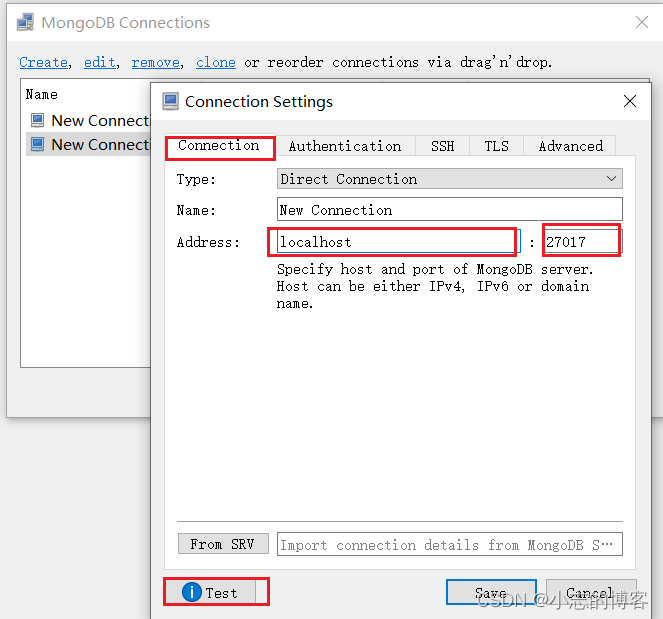Select the first New Connection list icon
The image size is (663, 619).
click(37, 121)
